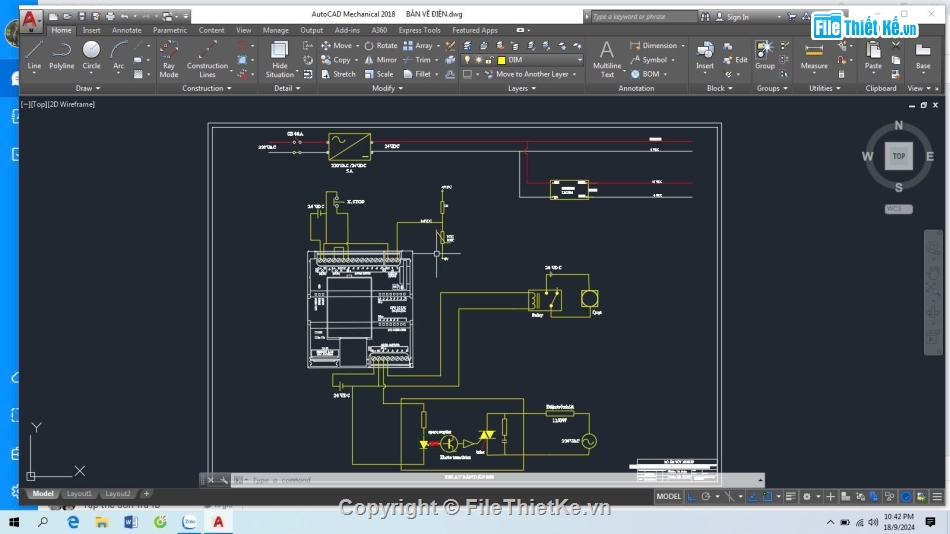Screen dimensions: 950x534
Task: Click the Insert block tool
Action: [705, 55]
